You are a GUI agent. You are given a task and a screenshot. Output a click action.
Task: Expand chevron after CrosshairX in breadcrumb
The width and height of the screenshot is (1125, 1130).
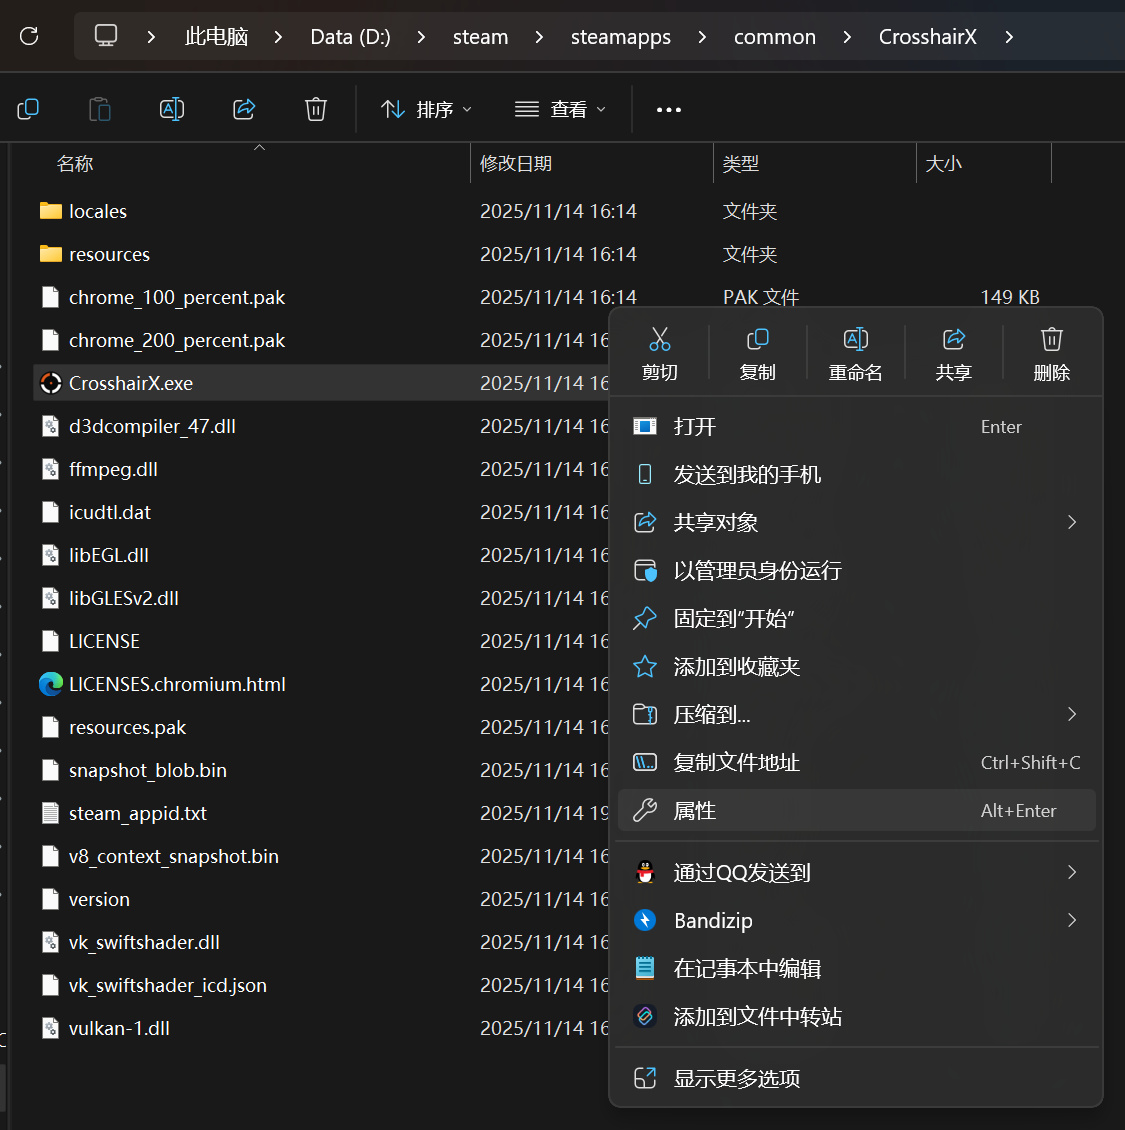[x=1009, y=37]
